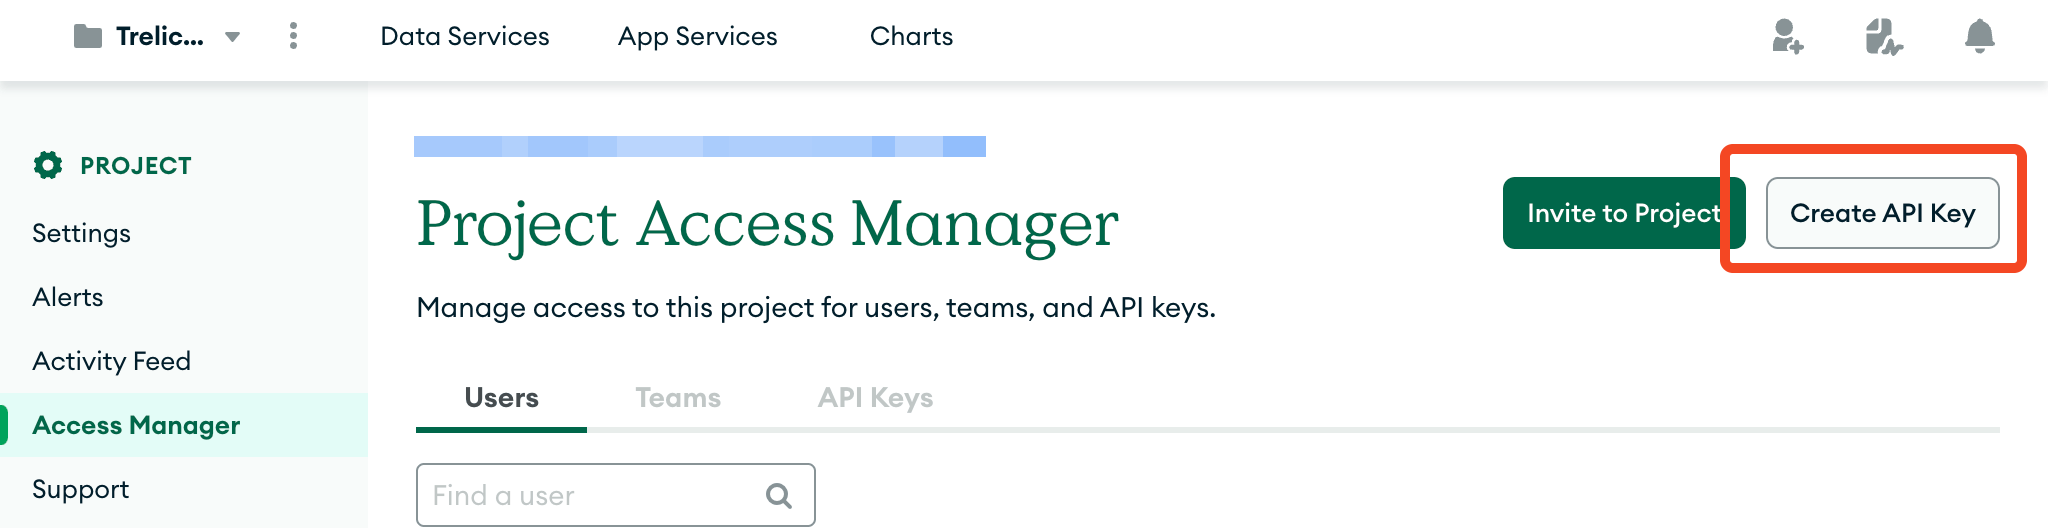This screenshot has width=2048, height=528.
Task: Click the invite user icon
Action: click(x=1787, y=37)
